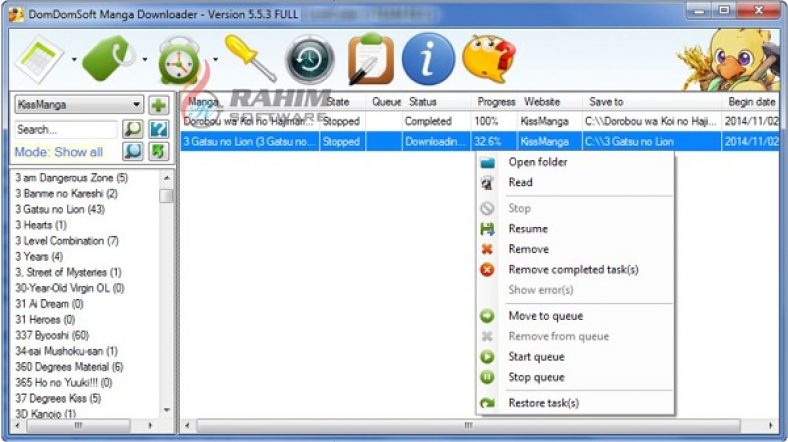Click the blue magnifier icon beside Mode label

click(133, 151)
